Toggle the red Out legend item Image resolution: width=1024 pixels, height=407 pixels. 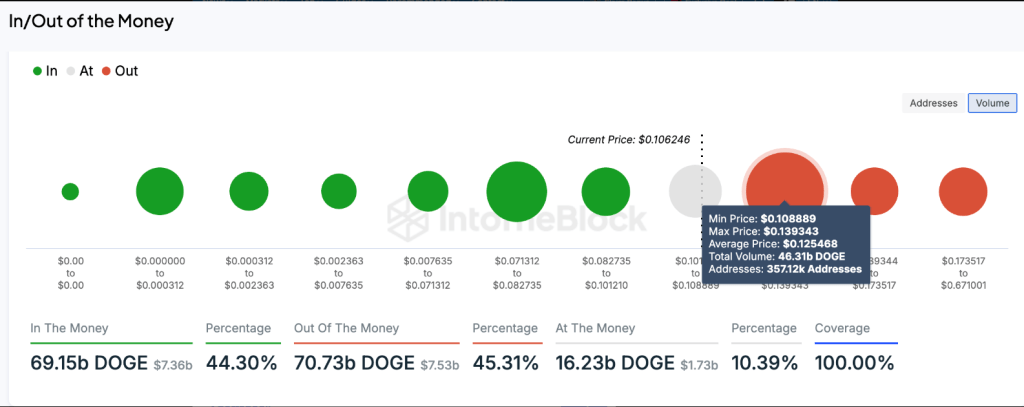point(120,71)
